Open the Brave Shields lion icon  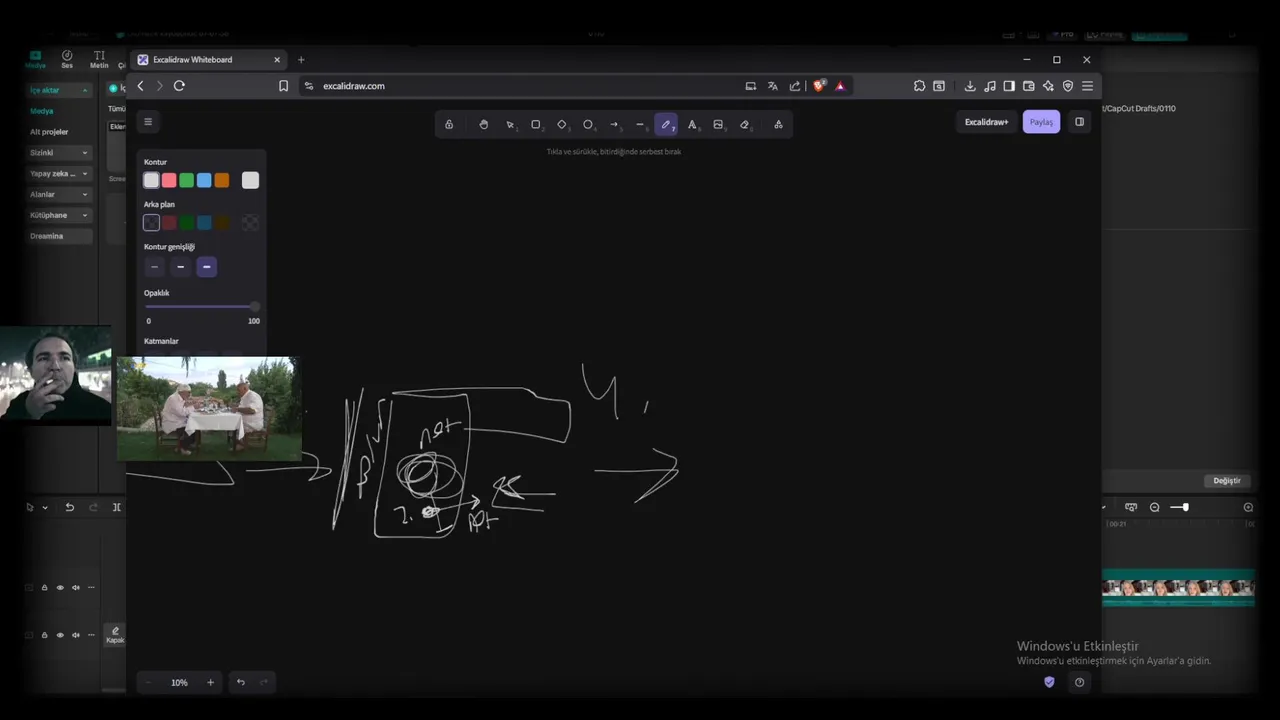click(819, 86)
